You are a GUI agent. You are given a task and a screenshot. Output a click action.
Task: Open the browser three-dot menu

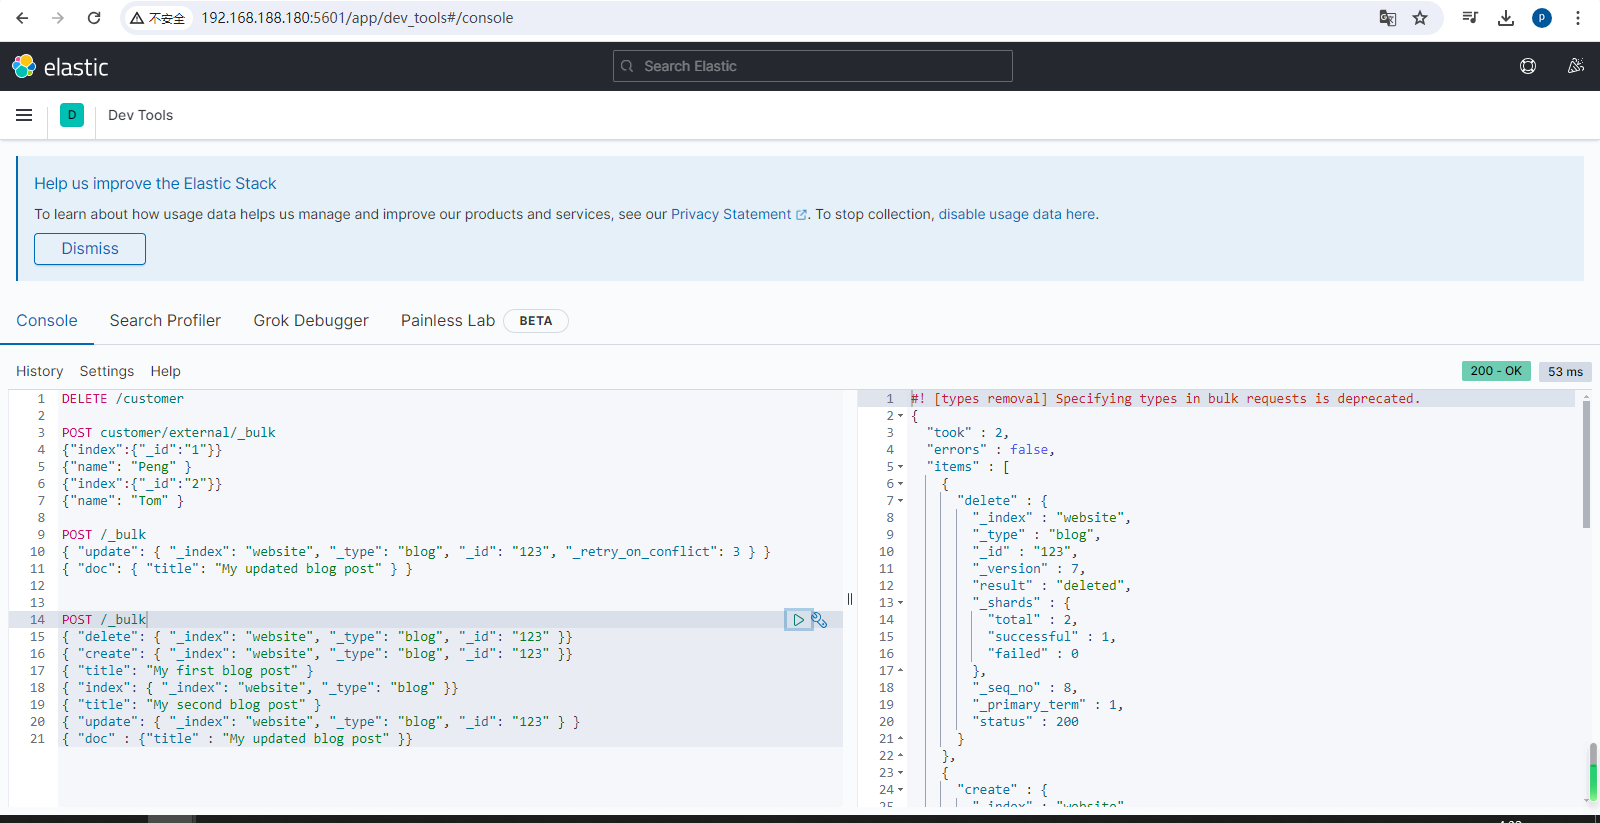pos(1578,18)
